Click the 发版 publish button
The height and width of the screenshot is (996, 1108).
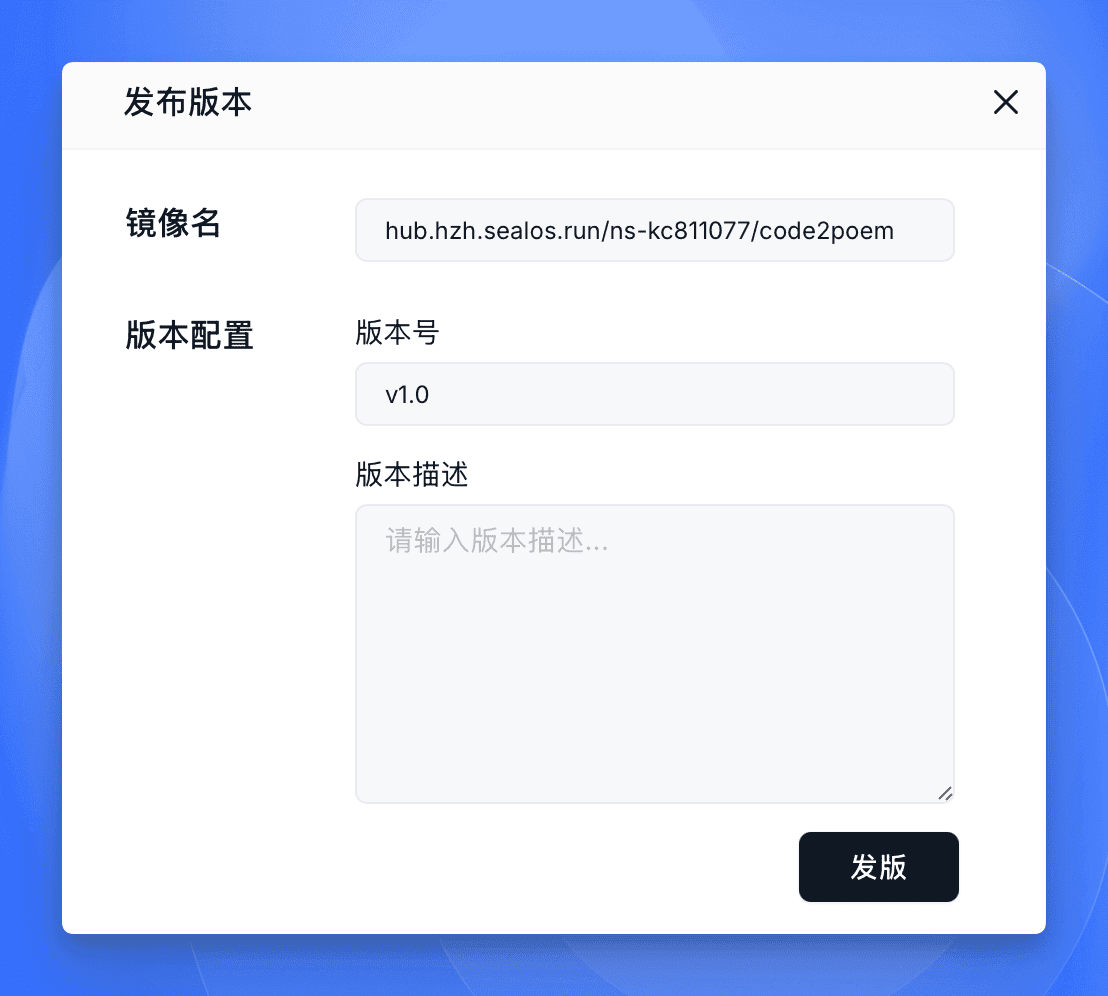coord(878,867)
